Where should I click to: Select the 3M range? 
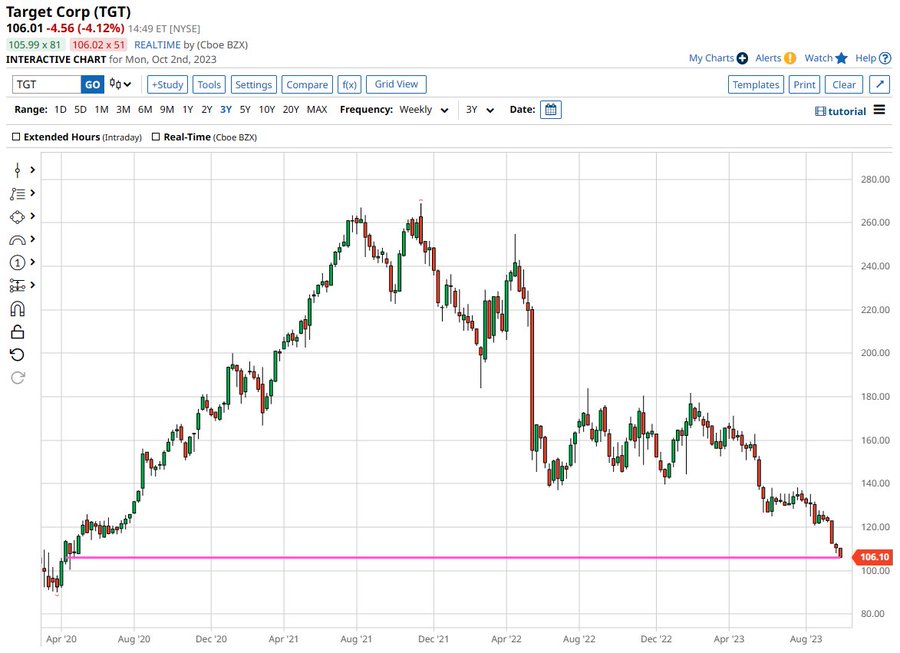(x=123, y=110)
